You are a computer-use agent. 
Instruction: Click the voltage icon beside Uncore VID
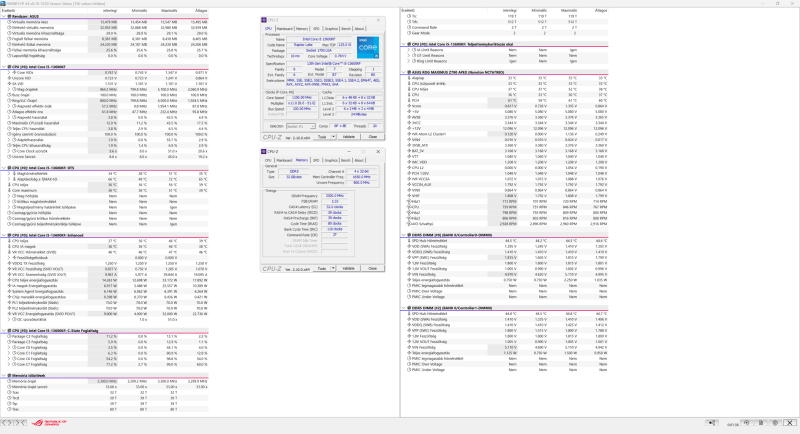(x=10, y=79)
